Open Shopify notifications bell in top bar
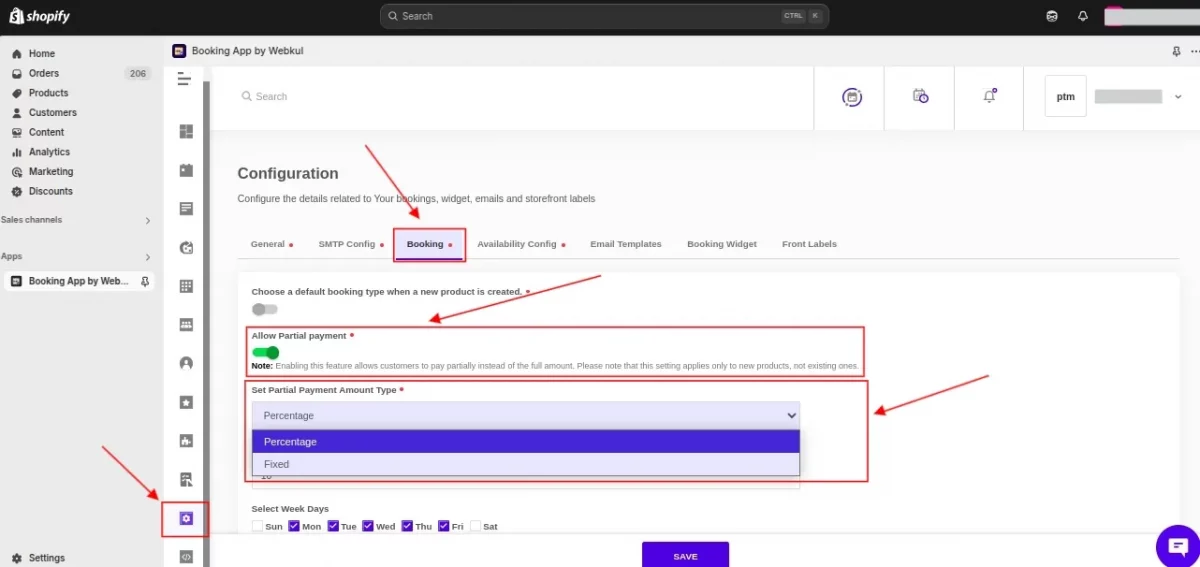The width and height of the screenshot is (1200, 567). [1083, 16]
